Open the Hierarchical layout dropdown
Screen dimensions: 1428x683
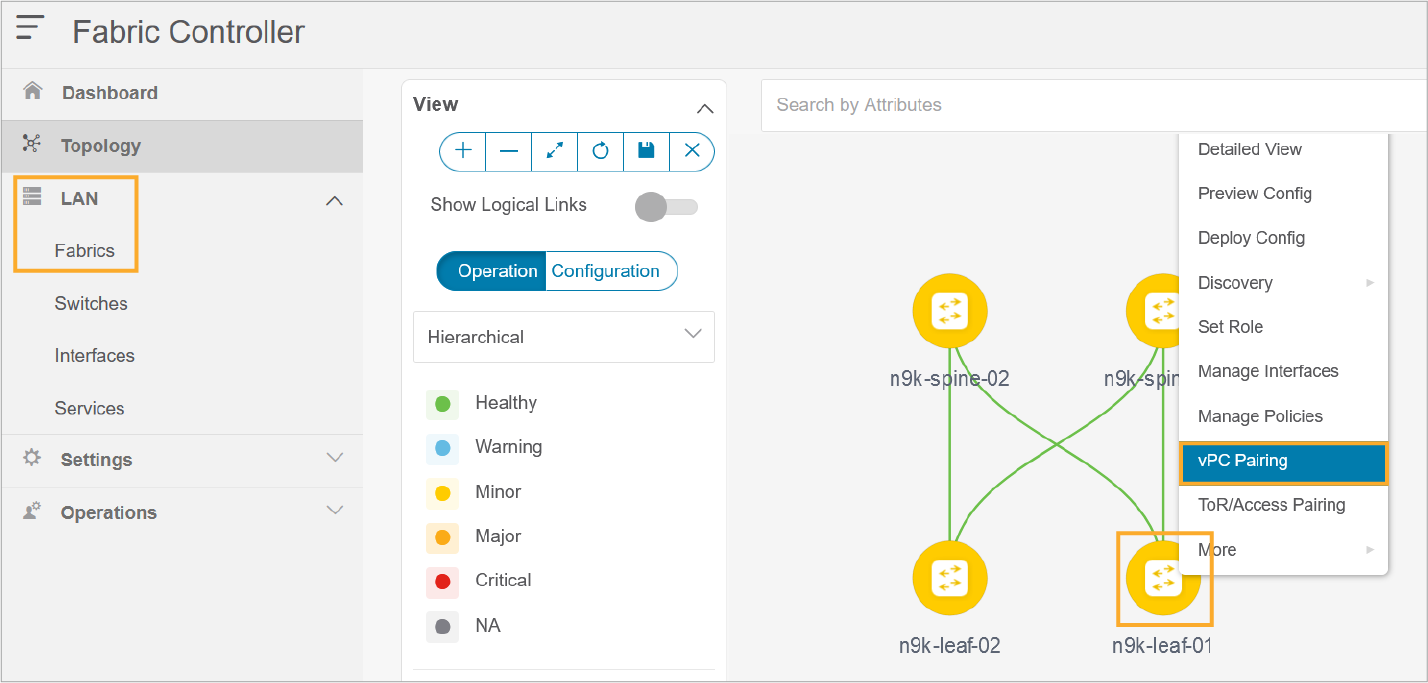click(564, 337)
